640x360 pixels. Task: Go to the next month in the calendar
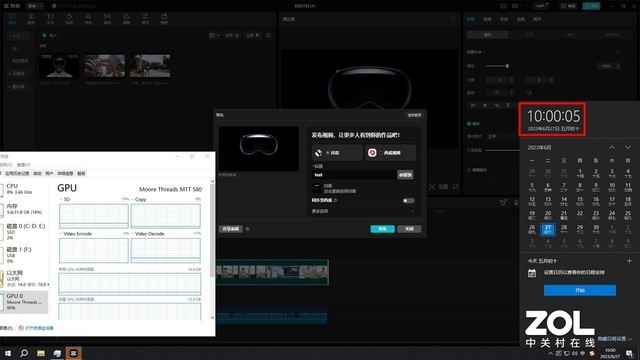point(628,147)
